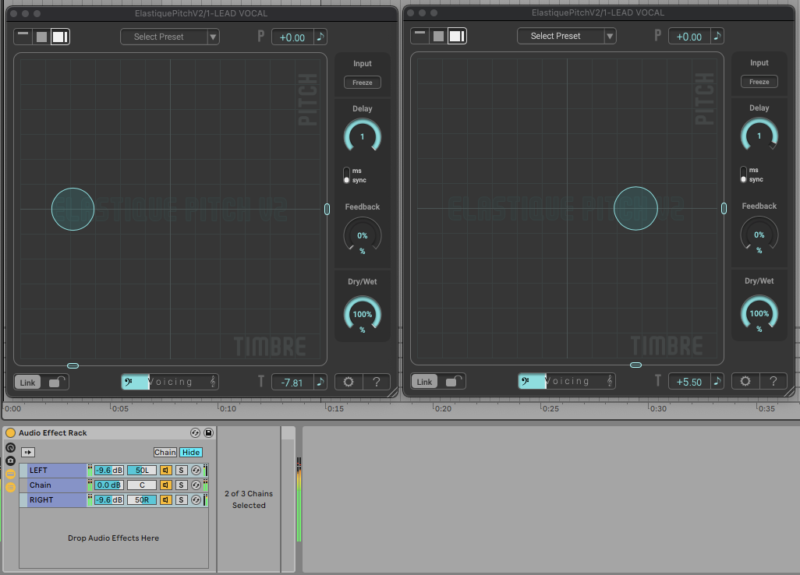The height and width of the screenshot is (575, 800).
Task: Open settings gear in left ElastiquePitch window
Action: 348,381
